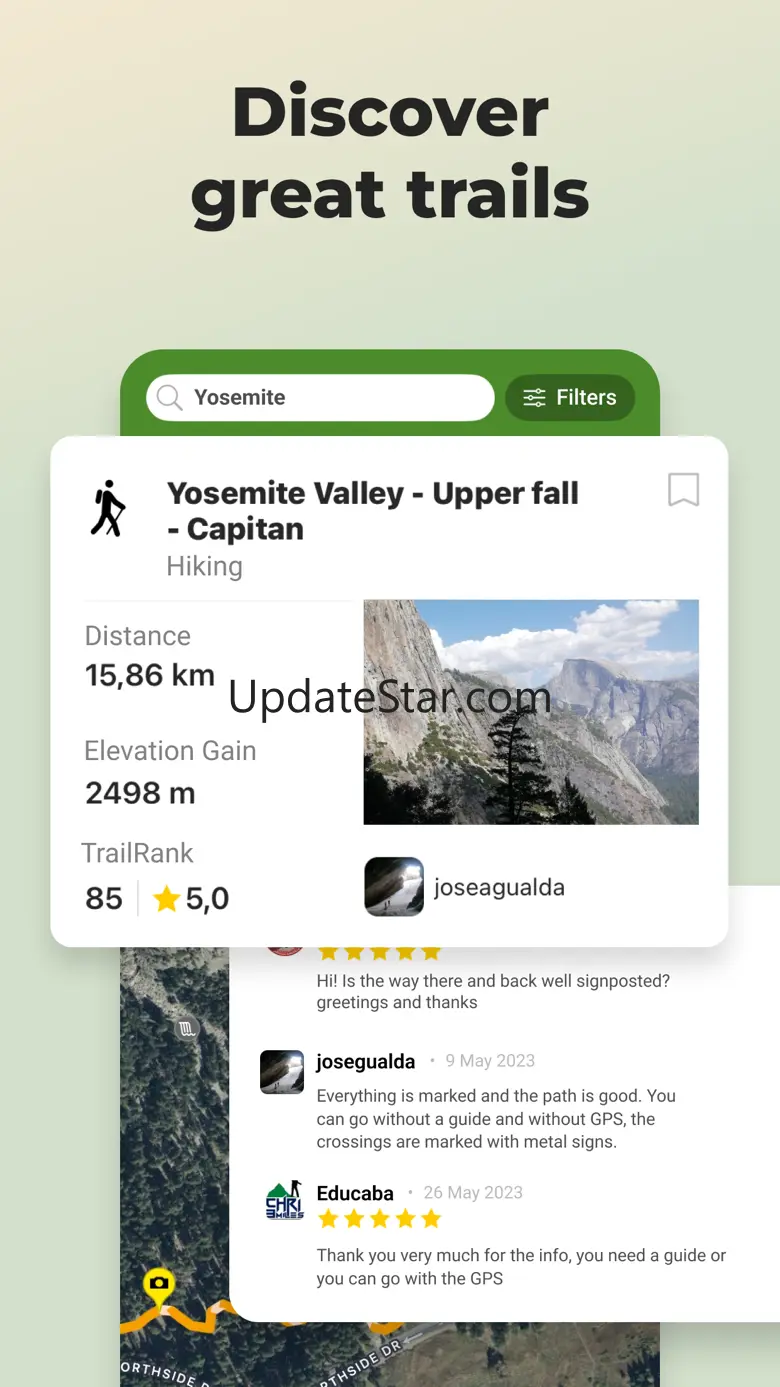The width and height of the screenshot is (780, 1387).
Task: Open joseagualda's author profile name
Action: point(499,888)
